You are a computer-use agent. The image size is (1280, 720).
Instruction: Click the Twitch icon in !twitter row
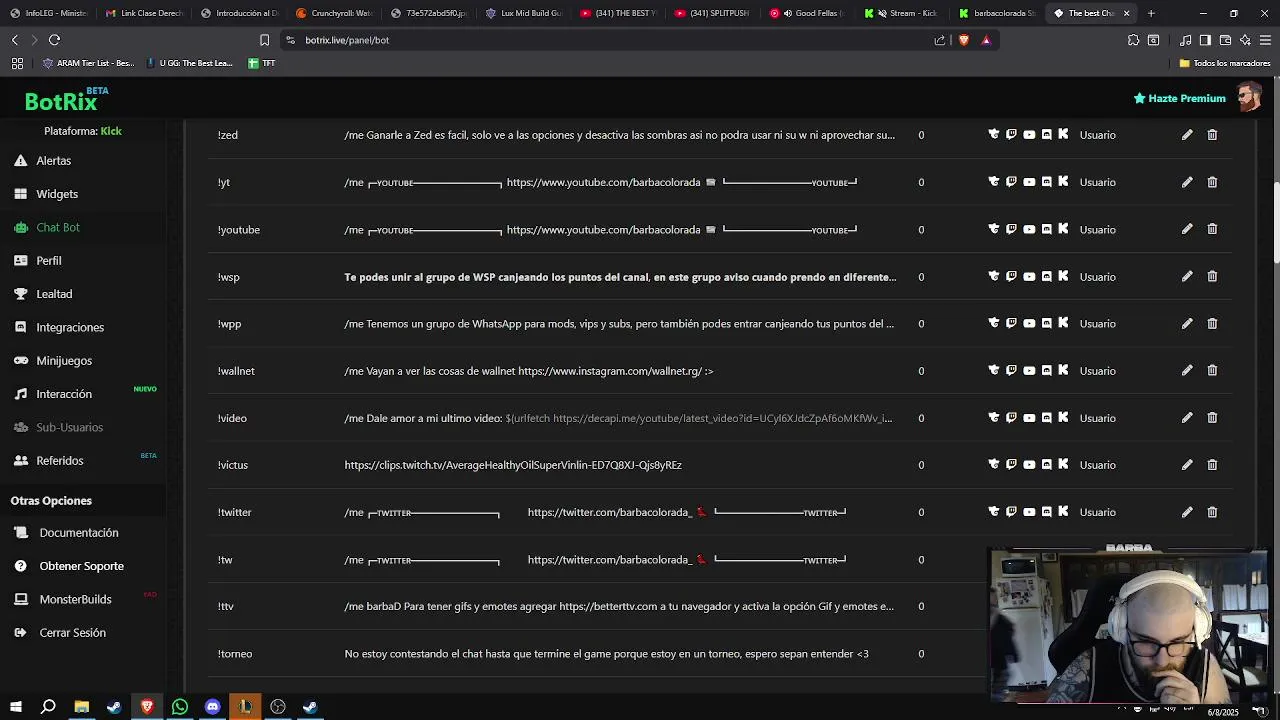[x=1011, y=511]
